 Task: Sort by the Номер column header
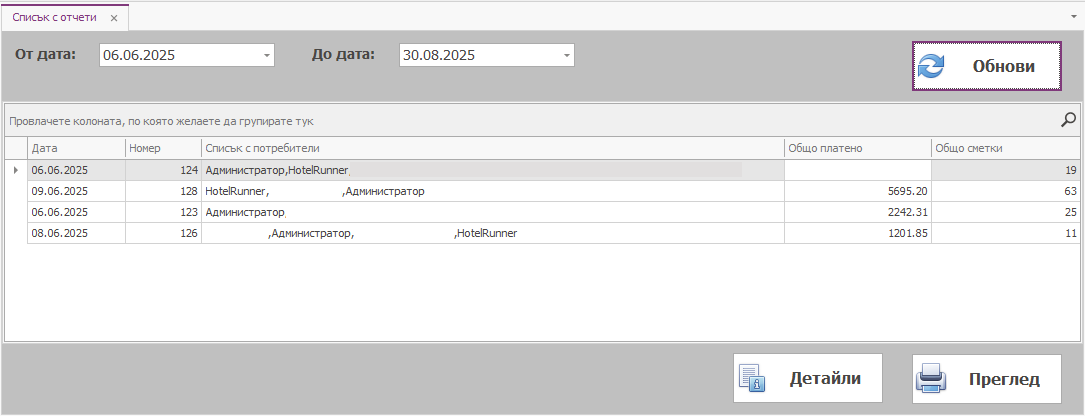coord(163,148)
